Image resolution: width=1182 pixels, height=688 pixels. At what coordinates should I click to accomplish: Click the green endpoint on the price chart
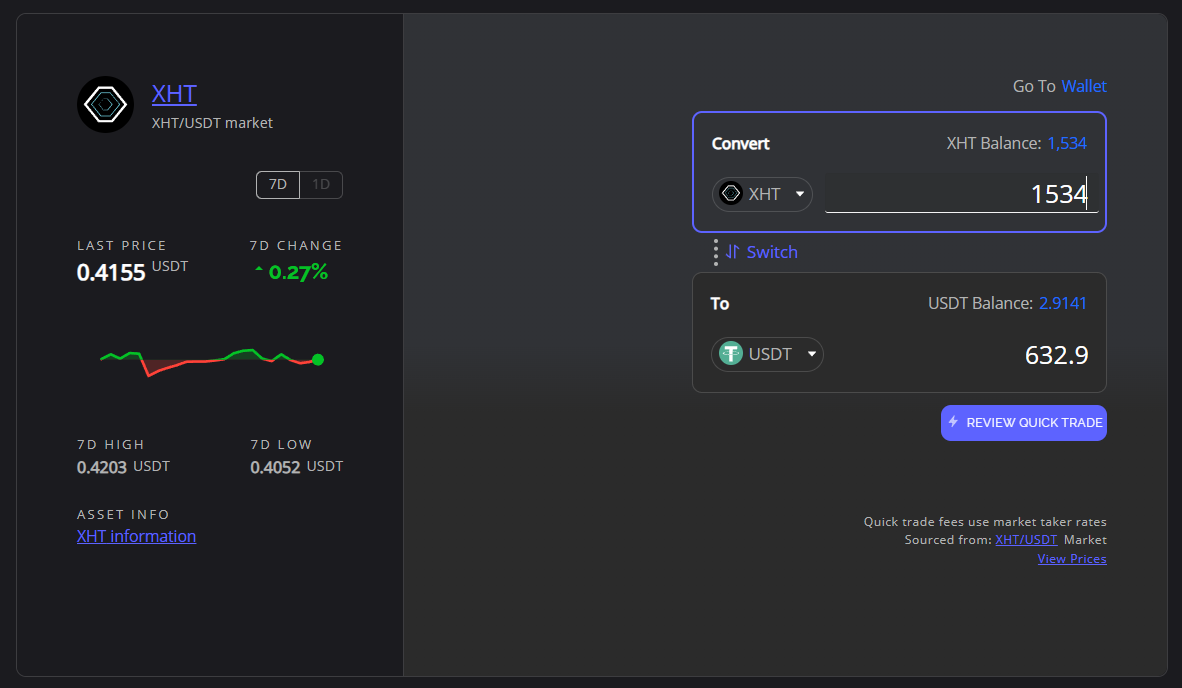[x=318, y=359]
